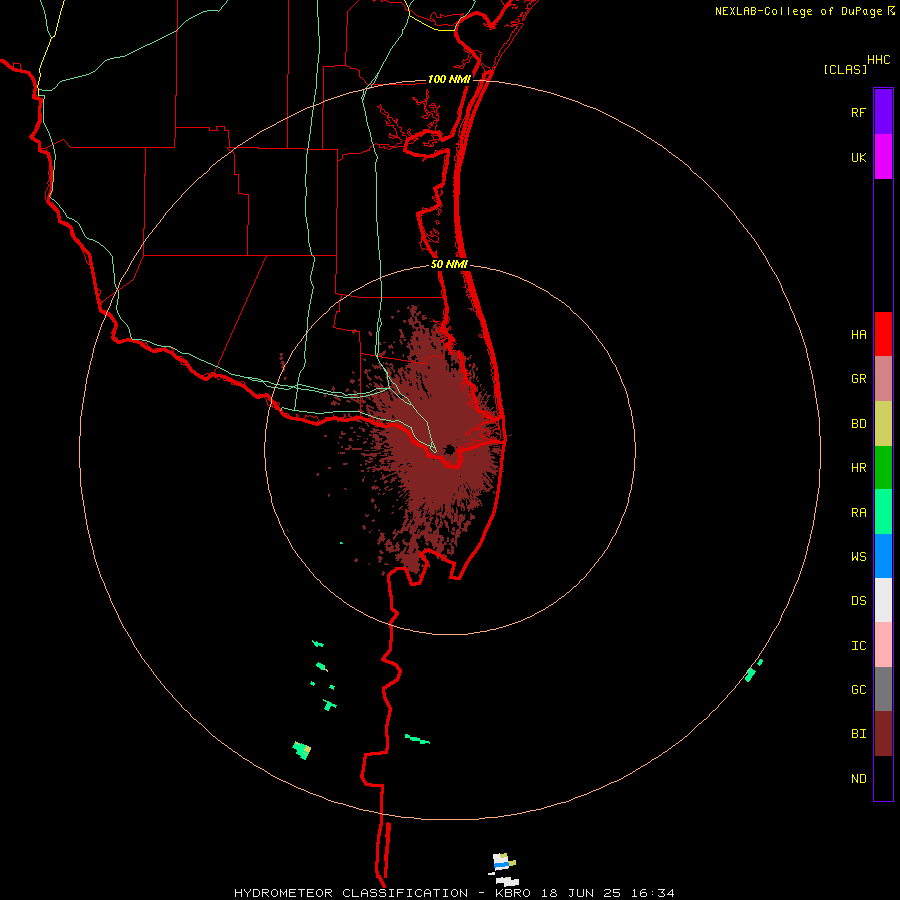Click the HYDROMETEOR CLASSIFICATION title text
The image size is (900, 900).
tap(351, 893)
